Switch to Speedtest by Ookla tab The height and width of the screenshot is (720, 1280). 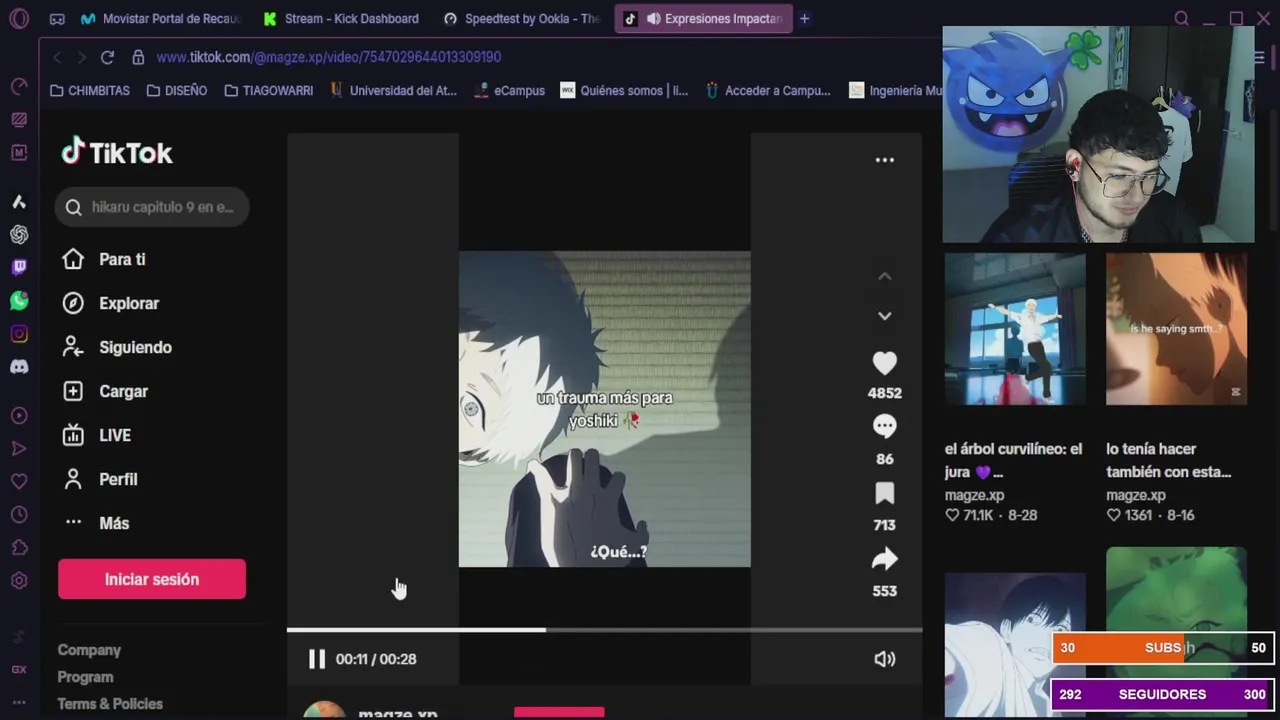pos(521,18)
